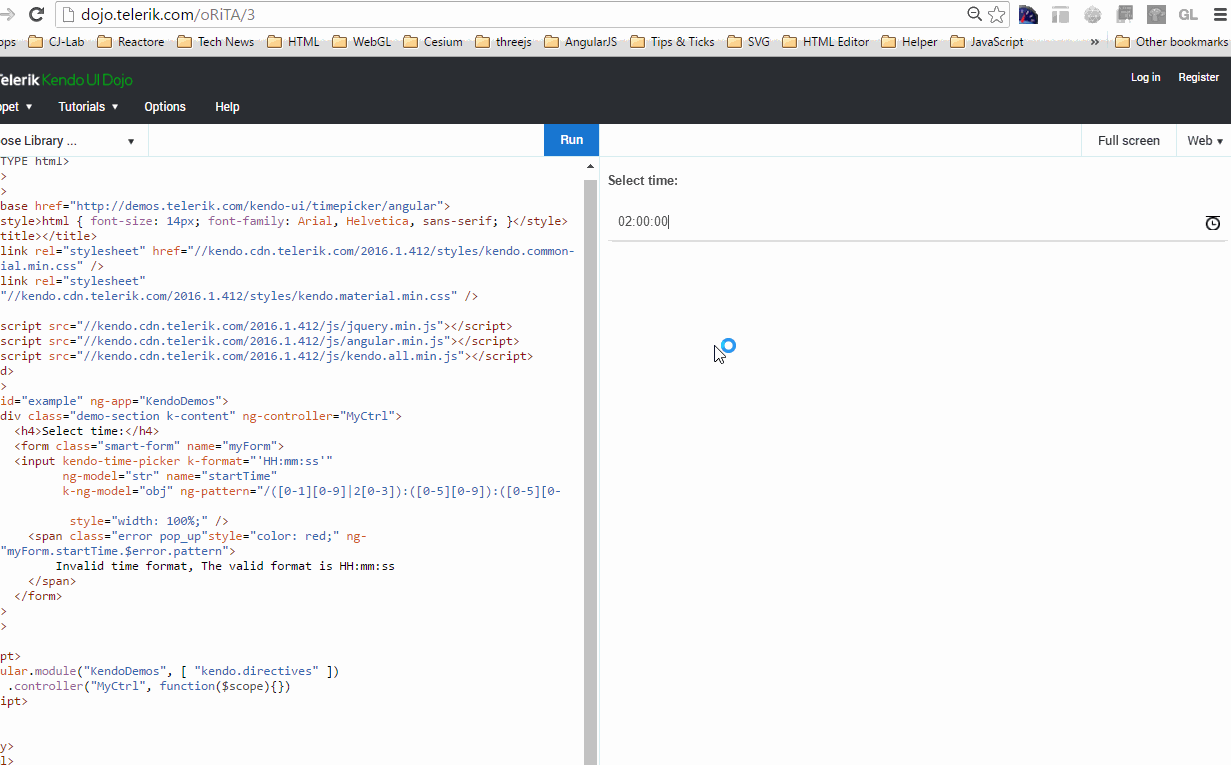Open the WebGL bookmark folder

click(362, 42)
